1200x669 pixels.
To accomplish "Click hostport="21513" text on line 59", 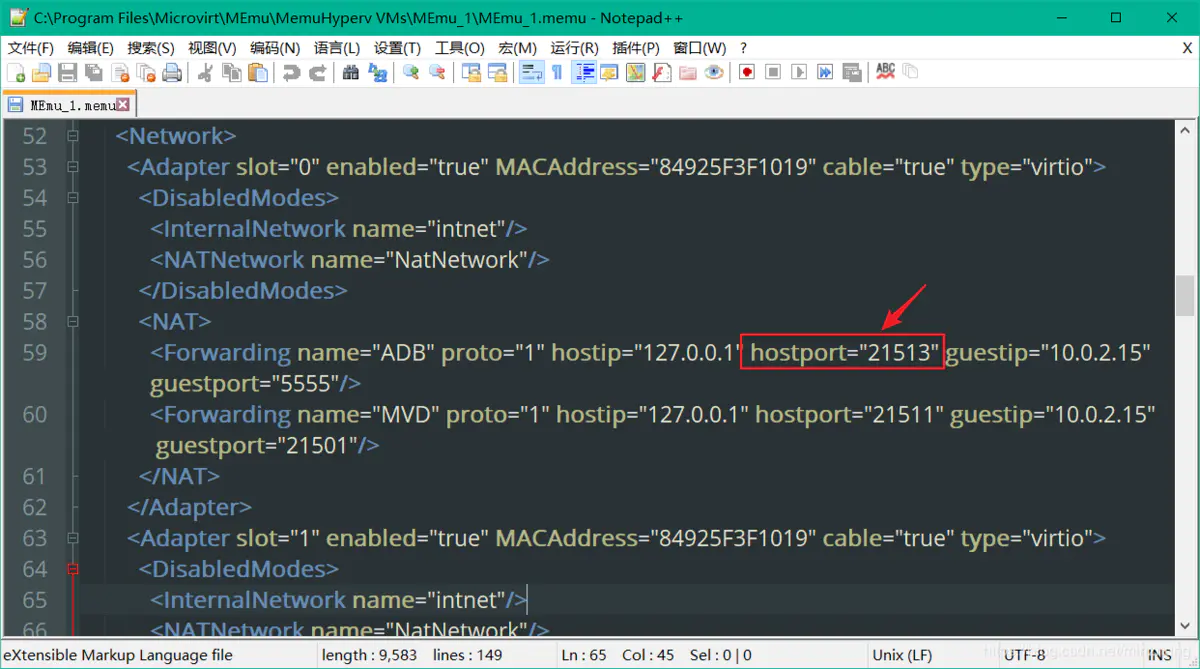I will [844, 353].
